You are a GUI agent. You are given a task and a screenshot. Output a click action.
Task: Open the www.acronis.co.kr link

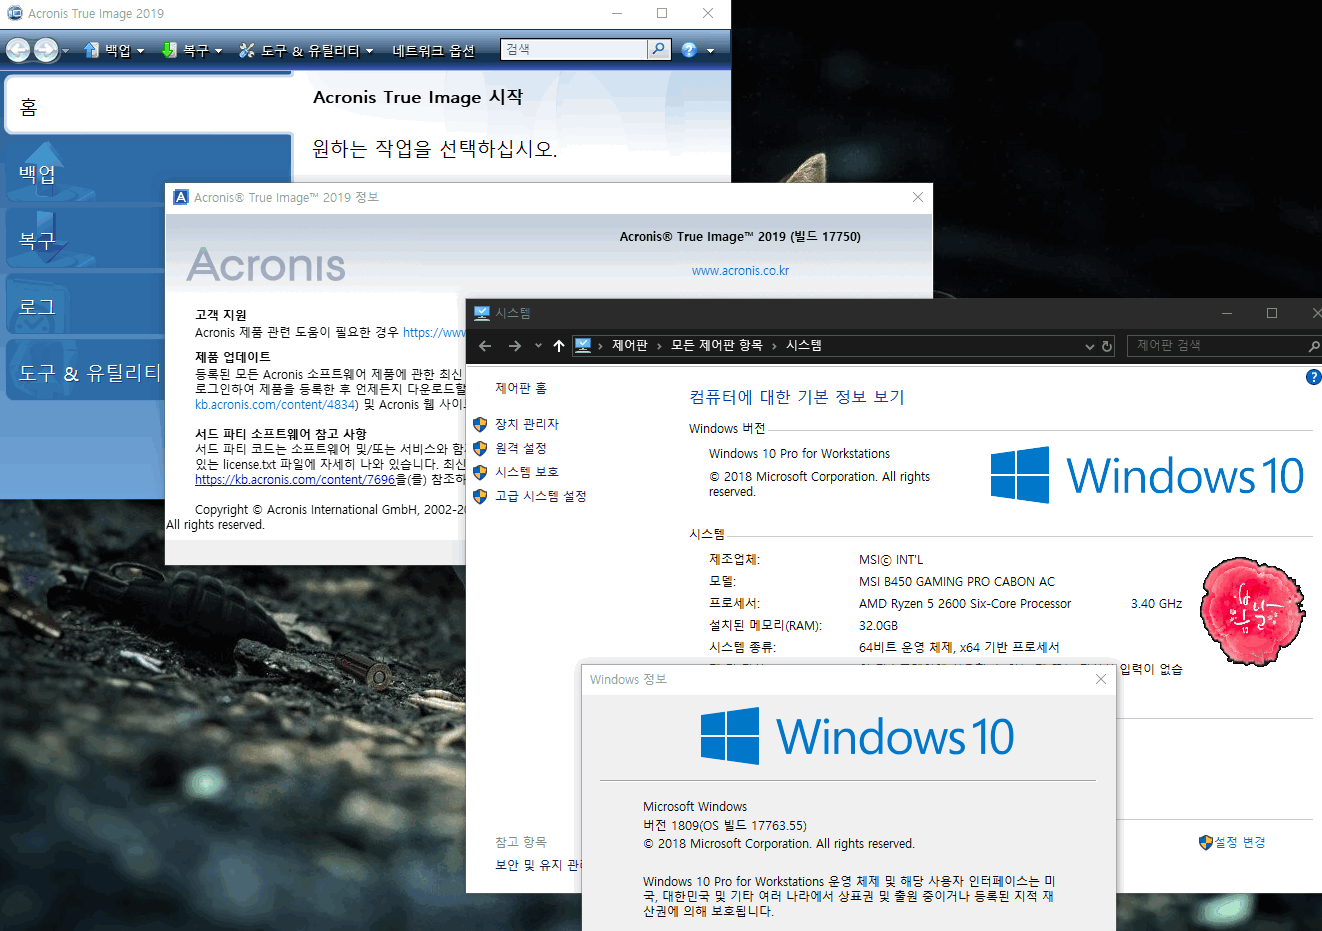(740, 270)
